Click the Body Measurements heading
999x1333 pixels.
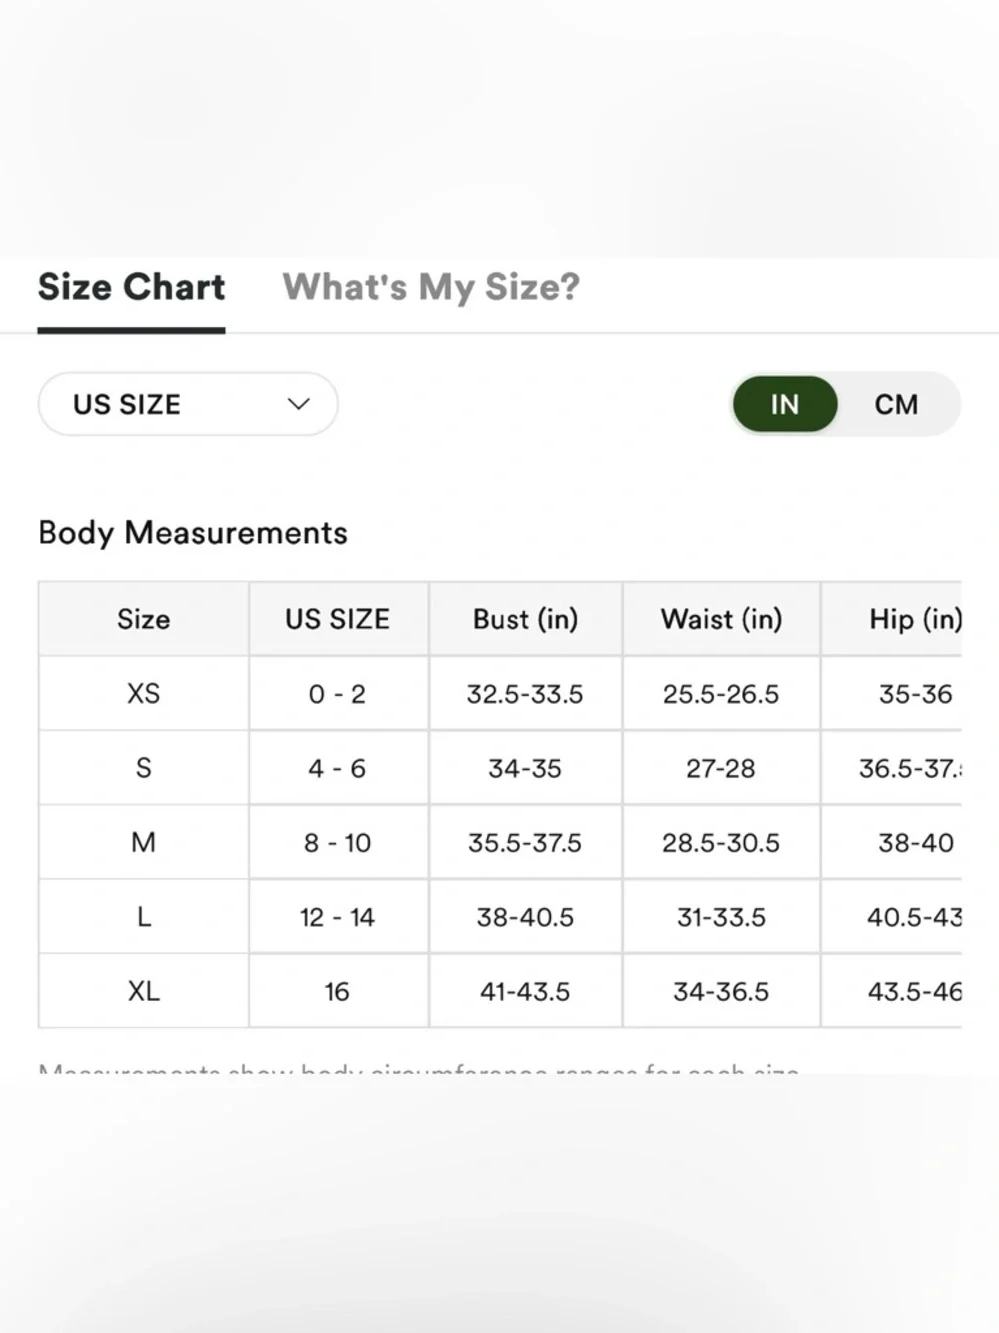(193, 533)
